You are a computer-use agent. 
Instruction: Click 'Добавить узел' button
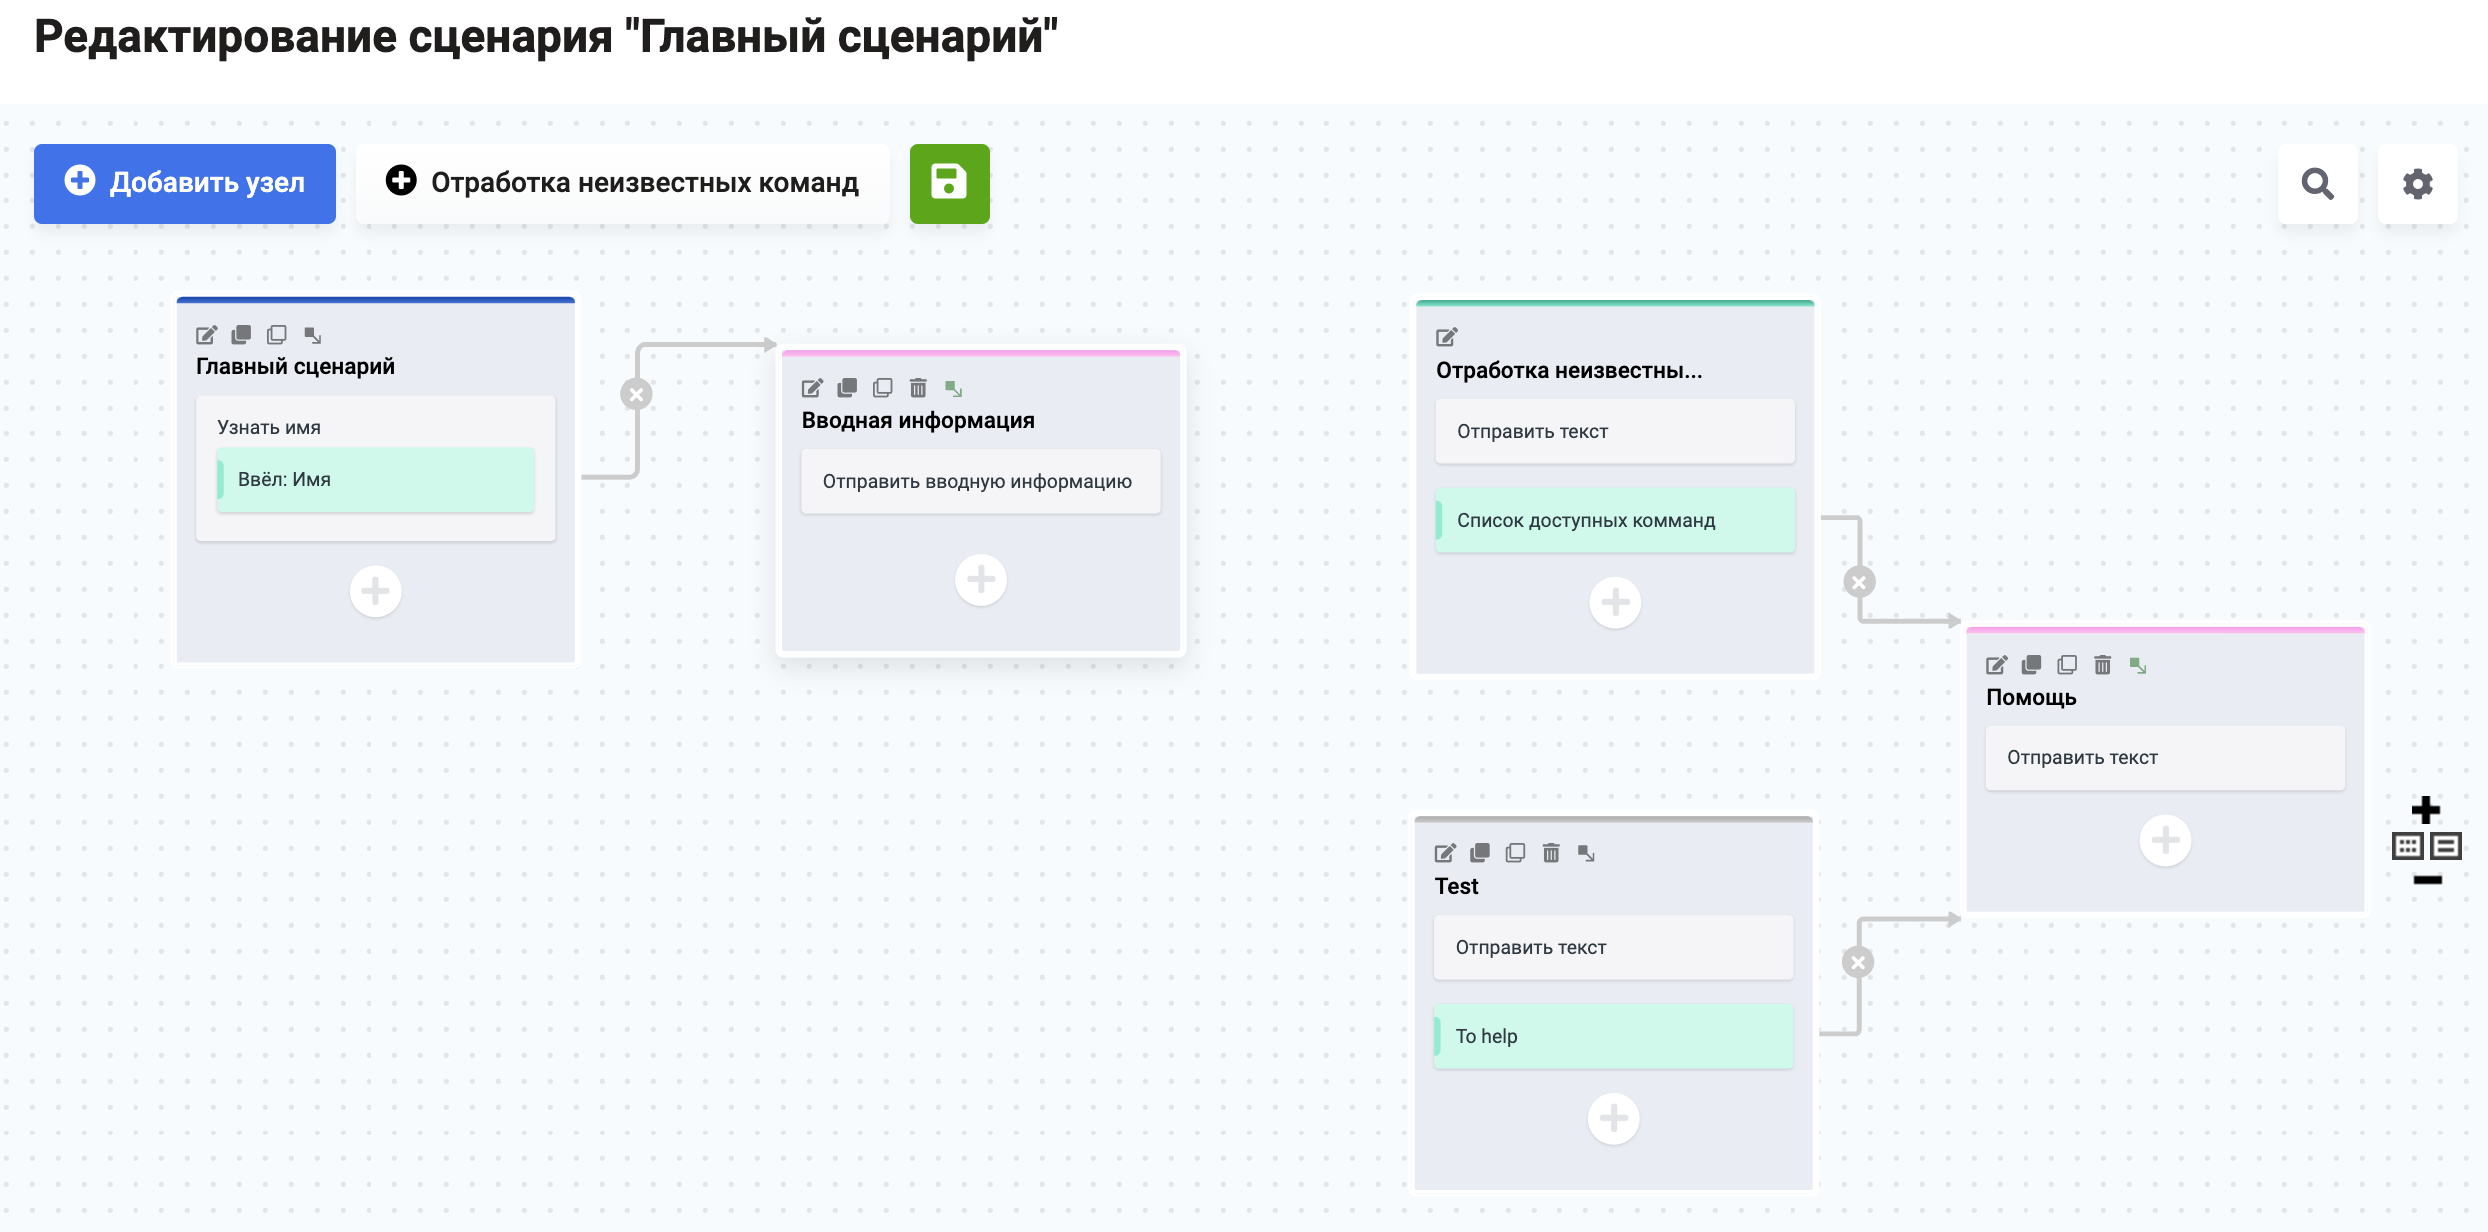coord(185,183)
